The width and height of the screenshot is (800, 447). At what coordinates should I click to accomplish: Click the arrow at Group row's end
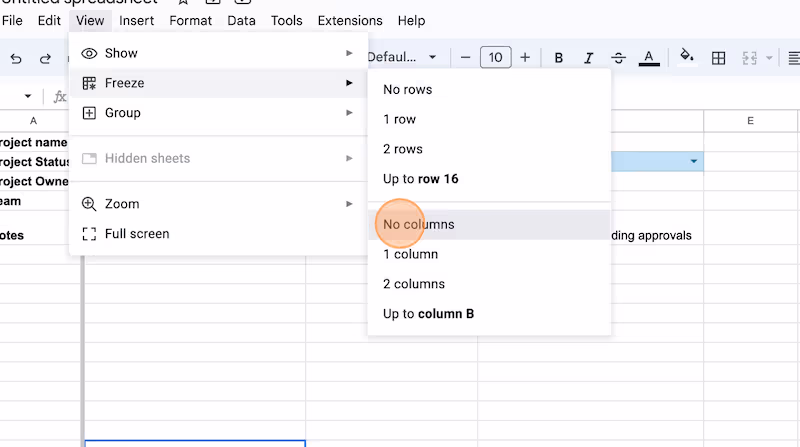click(349, 112)
